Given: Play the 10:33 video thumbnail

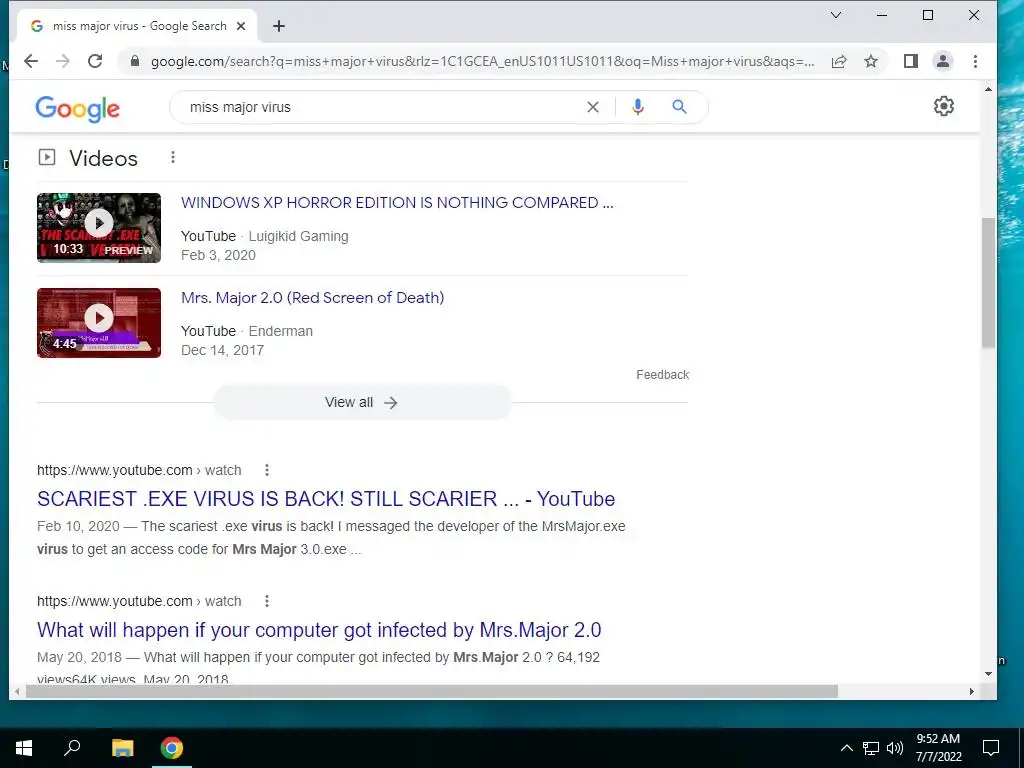Looking at the screenshot, I should (x=99, y=228).
